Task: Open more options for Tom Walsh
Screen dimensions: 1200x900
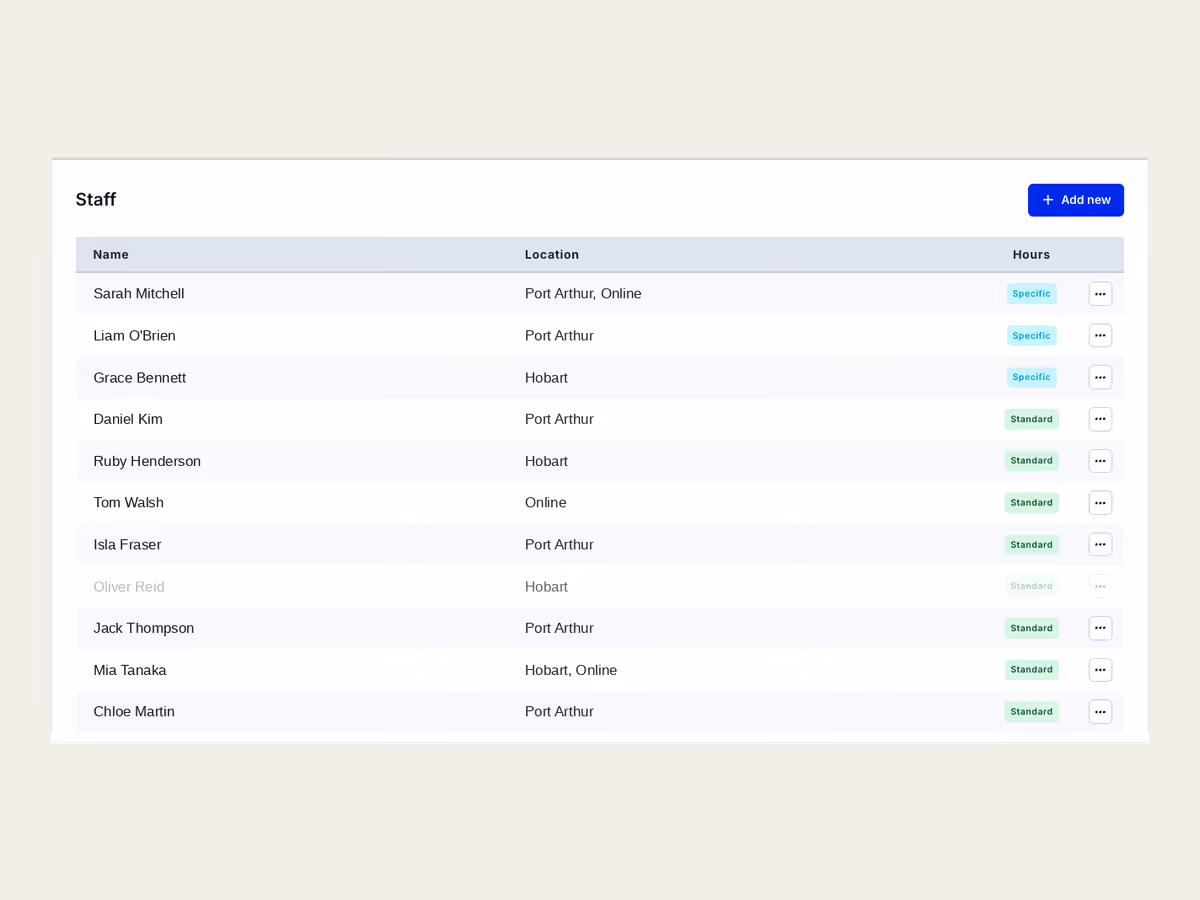Action: tap(1100, 503)
